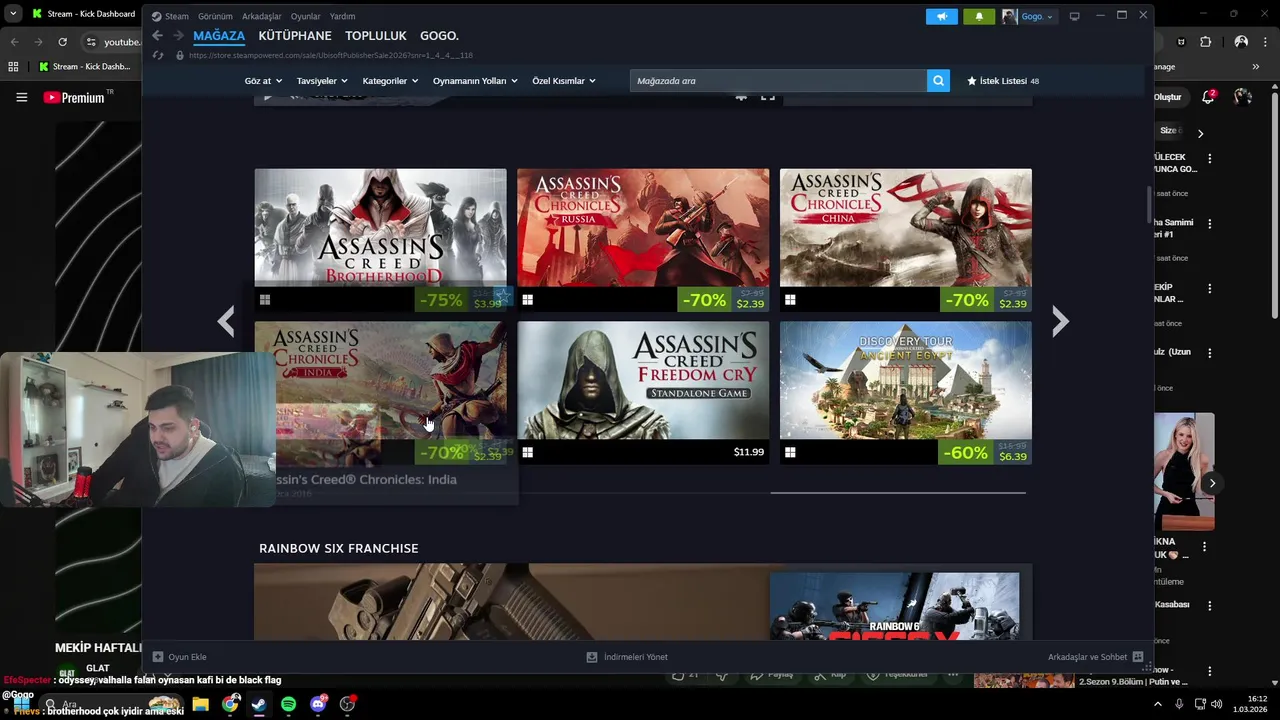Click the YouTube Premium logo
1280x720 pixels.
pyautogui.click(x=75, y=97)
